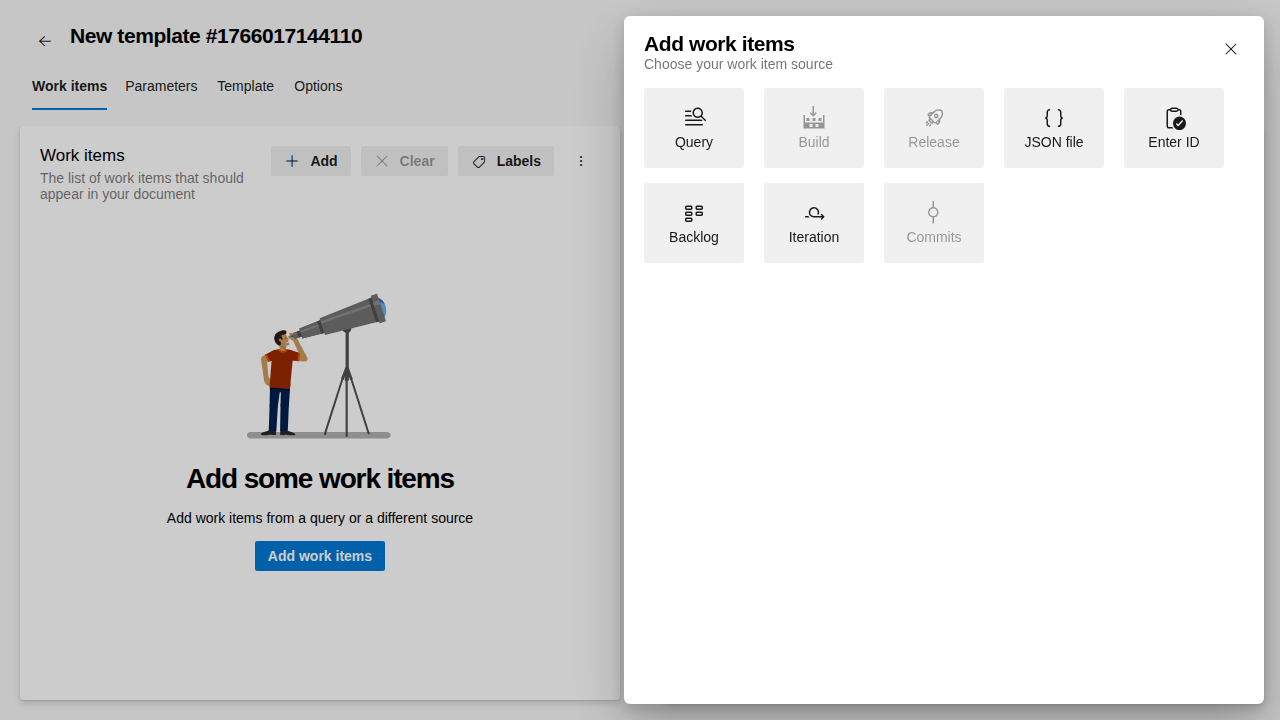Select the Iteration source icon
This screenshot has height=720, width=1280.
coord(813,212)
